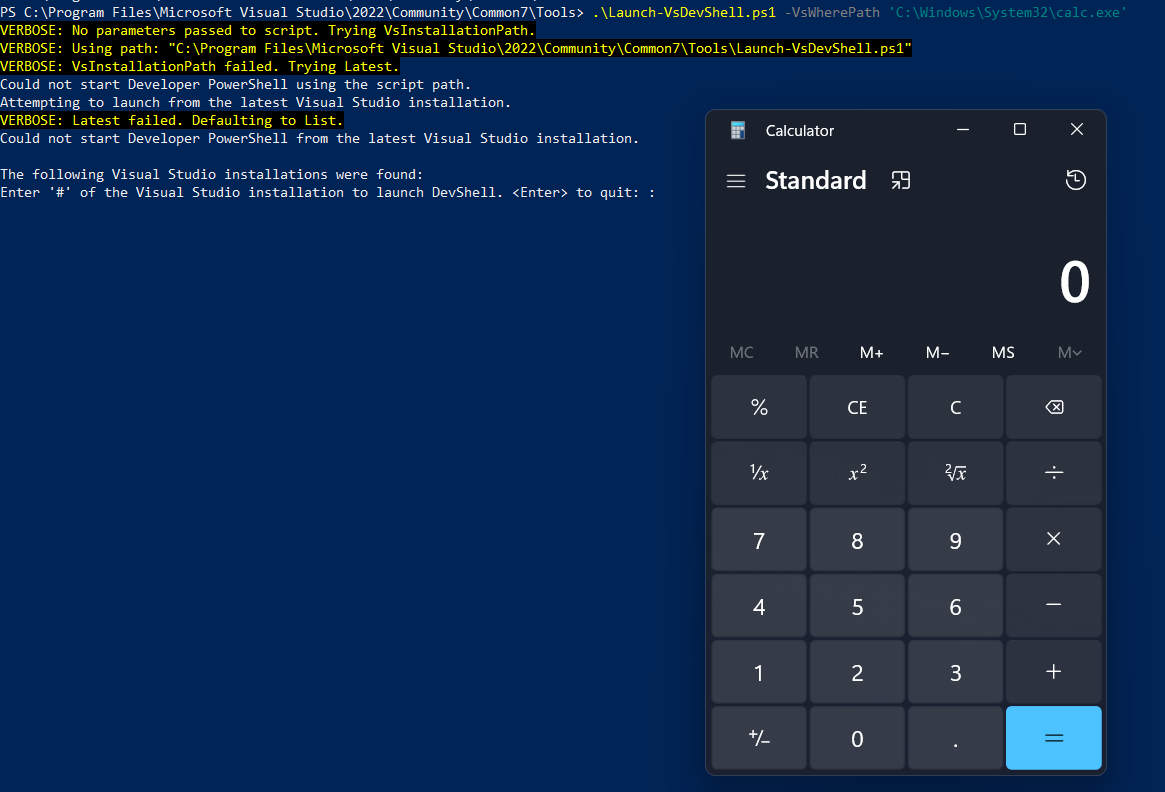The image size is (1165, 792).
Task: Click the plus operator key
Action: [1054, 672]
